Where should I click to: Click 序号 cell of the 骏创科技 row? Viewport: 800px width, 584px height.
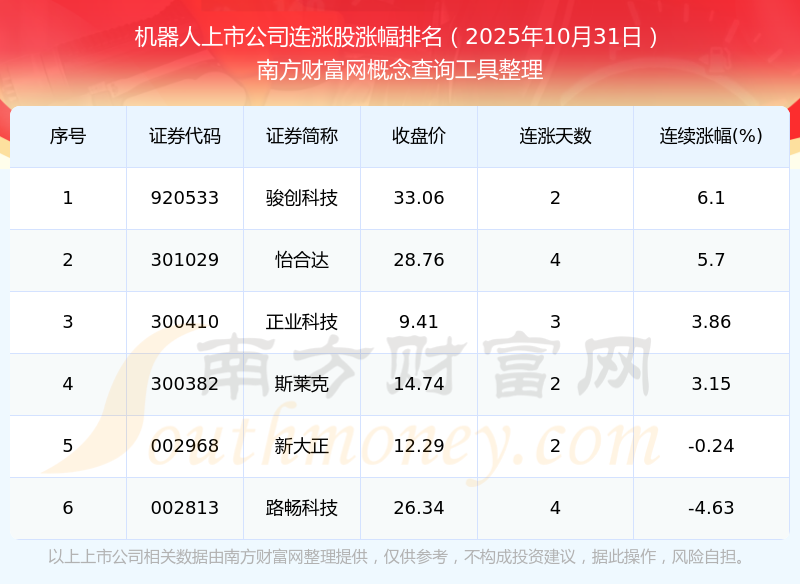tap(68, 198)
